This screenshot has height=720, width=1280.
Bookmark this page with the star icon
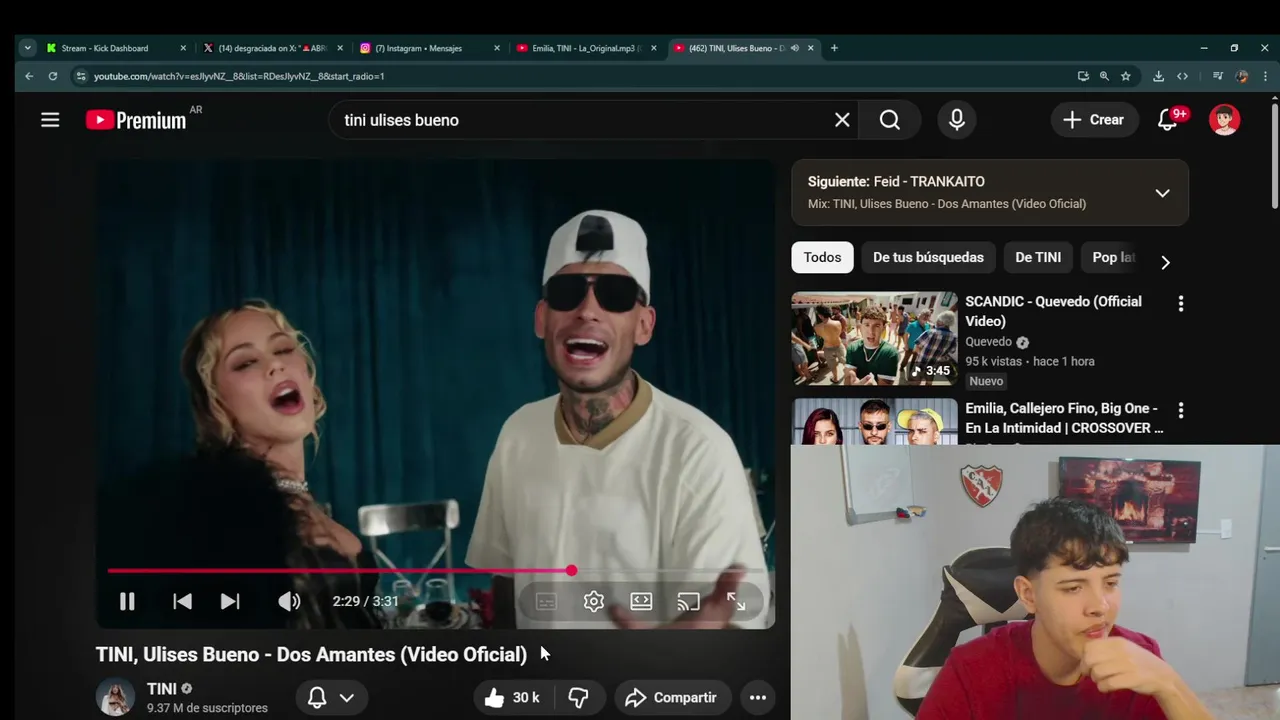1126,76
